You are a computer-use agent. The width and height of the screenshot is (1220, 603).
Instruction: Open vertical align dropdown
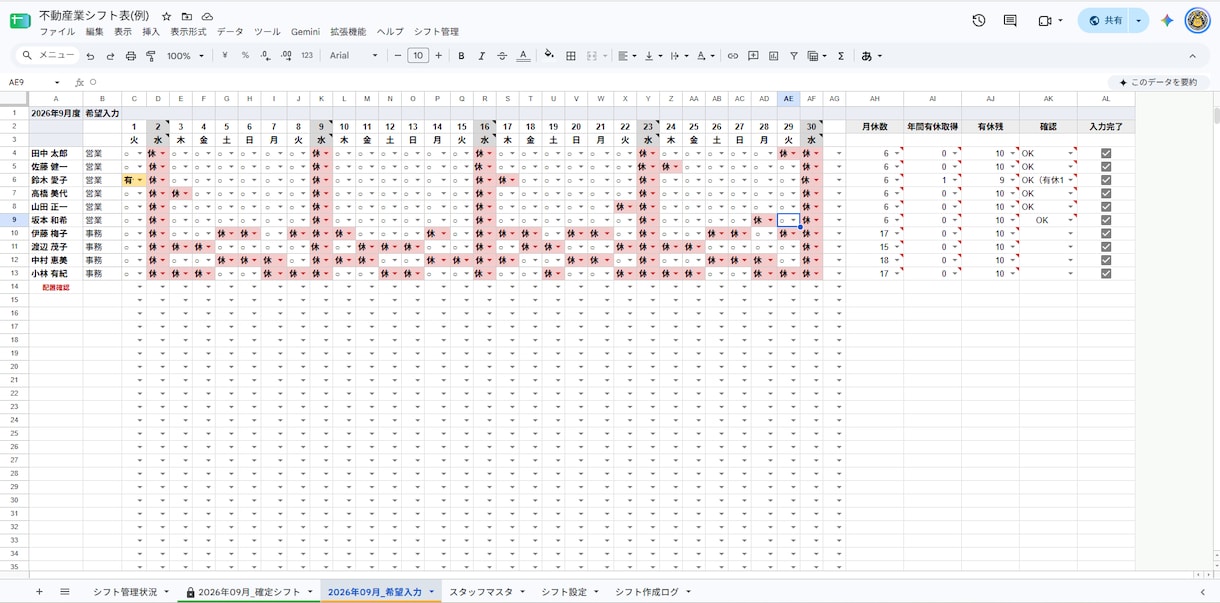click(x=652, y=56)
